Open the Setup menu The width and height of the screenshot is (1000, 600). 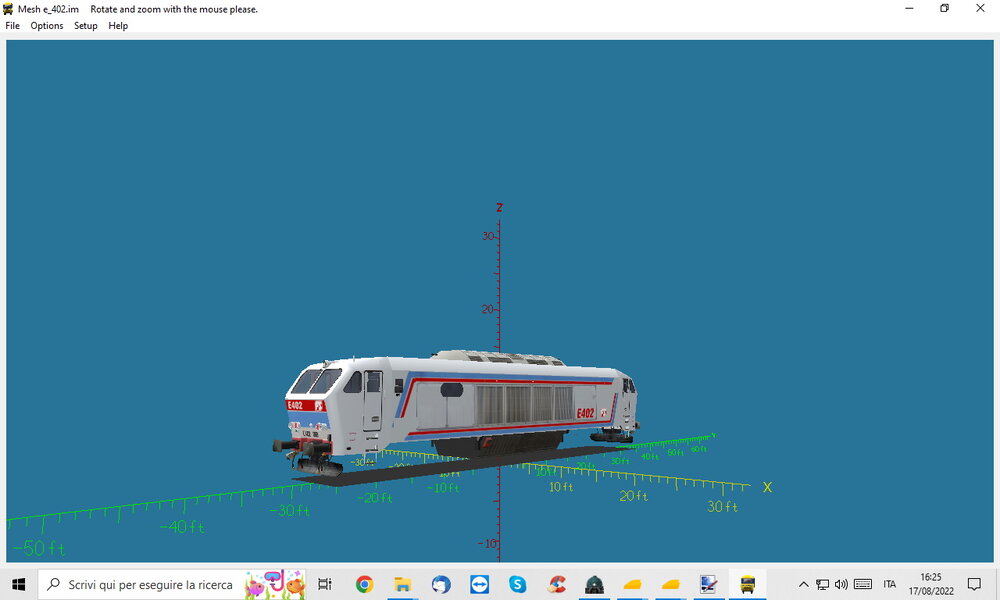85,26
